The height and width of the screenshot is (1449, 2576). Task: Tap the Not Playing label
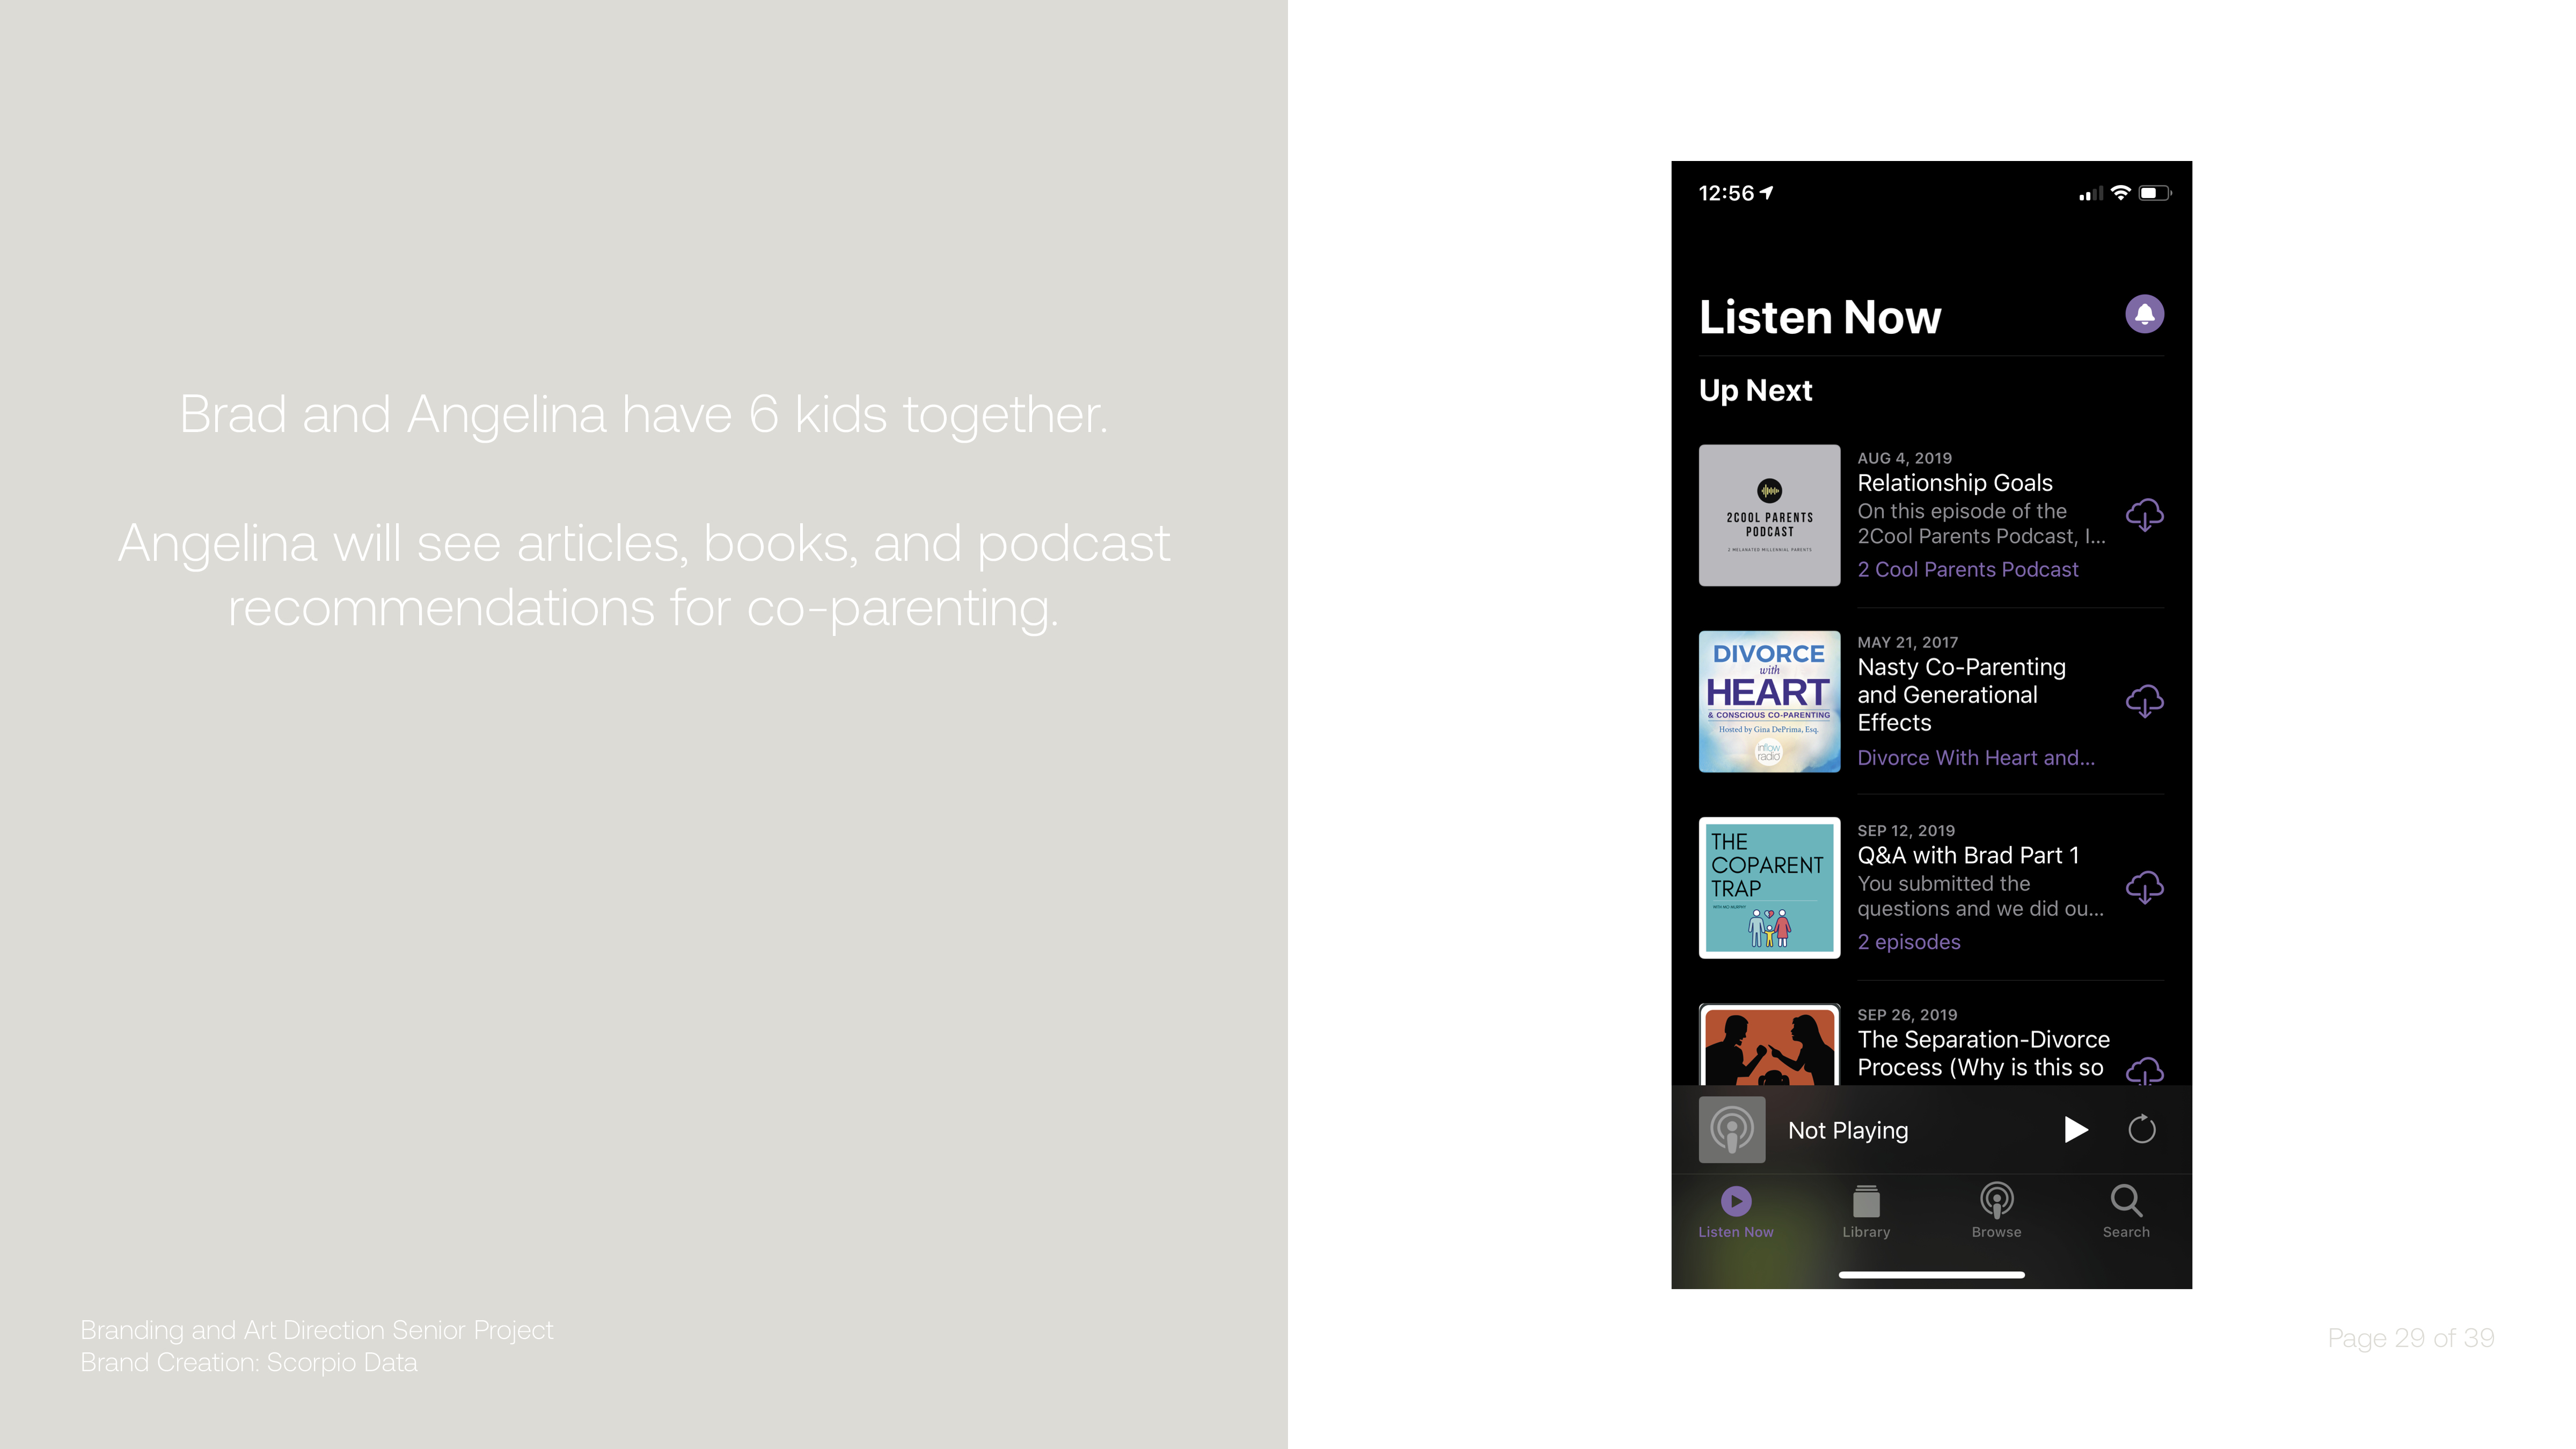[1847, 1131]
